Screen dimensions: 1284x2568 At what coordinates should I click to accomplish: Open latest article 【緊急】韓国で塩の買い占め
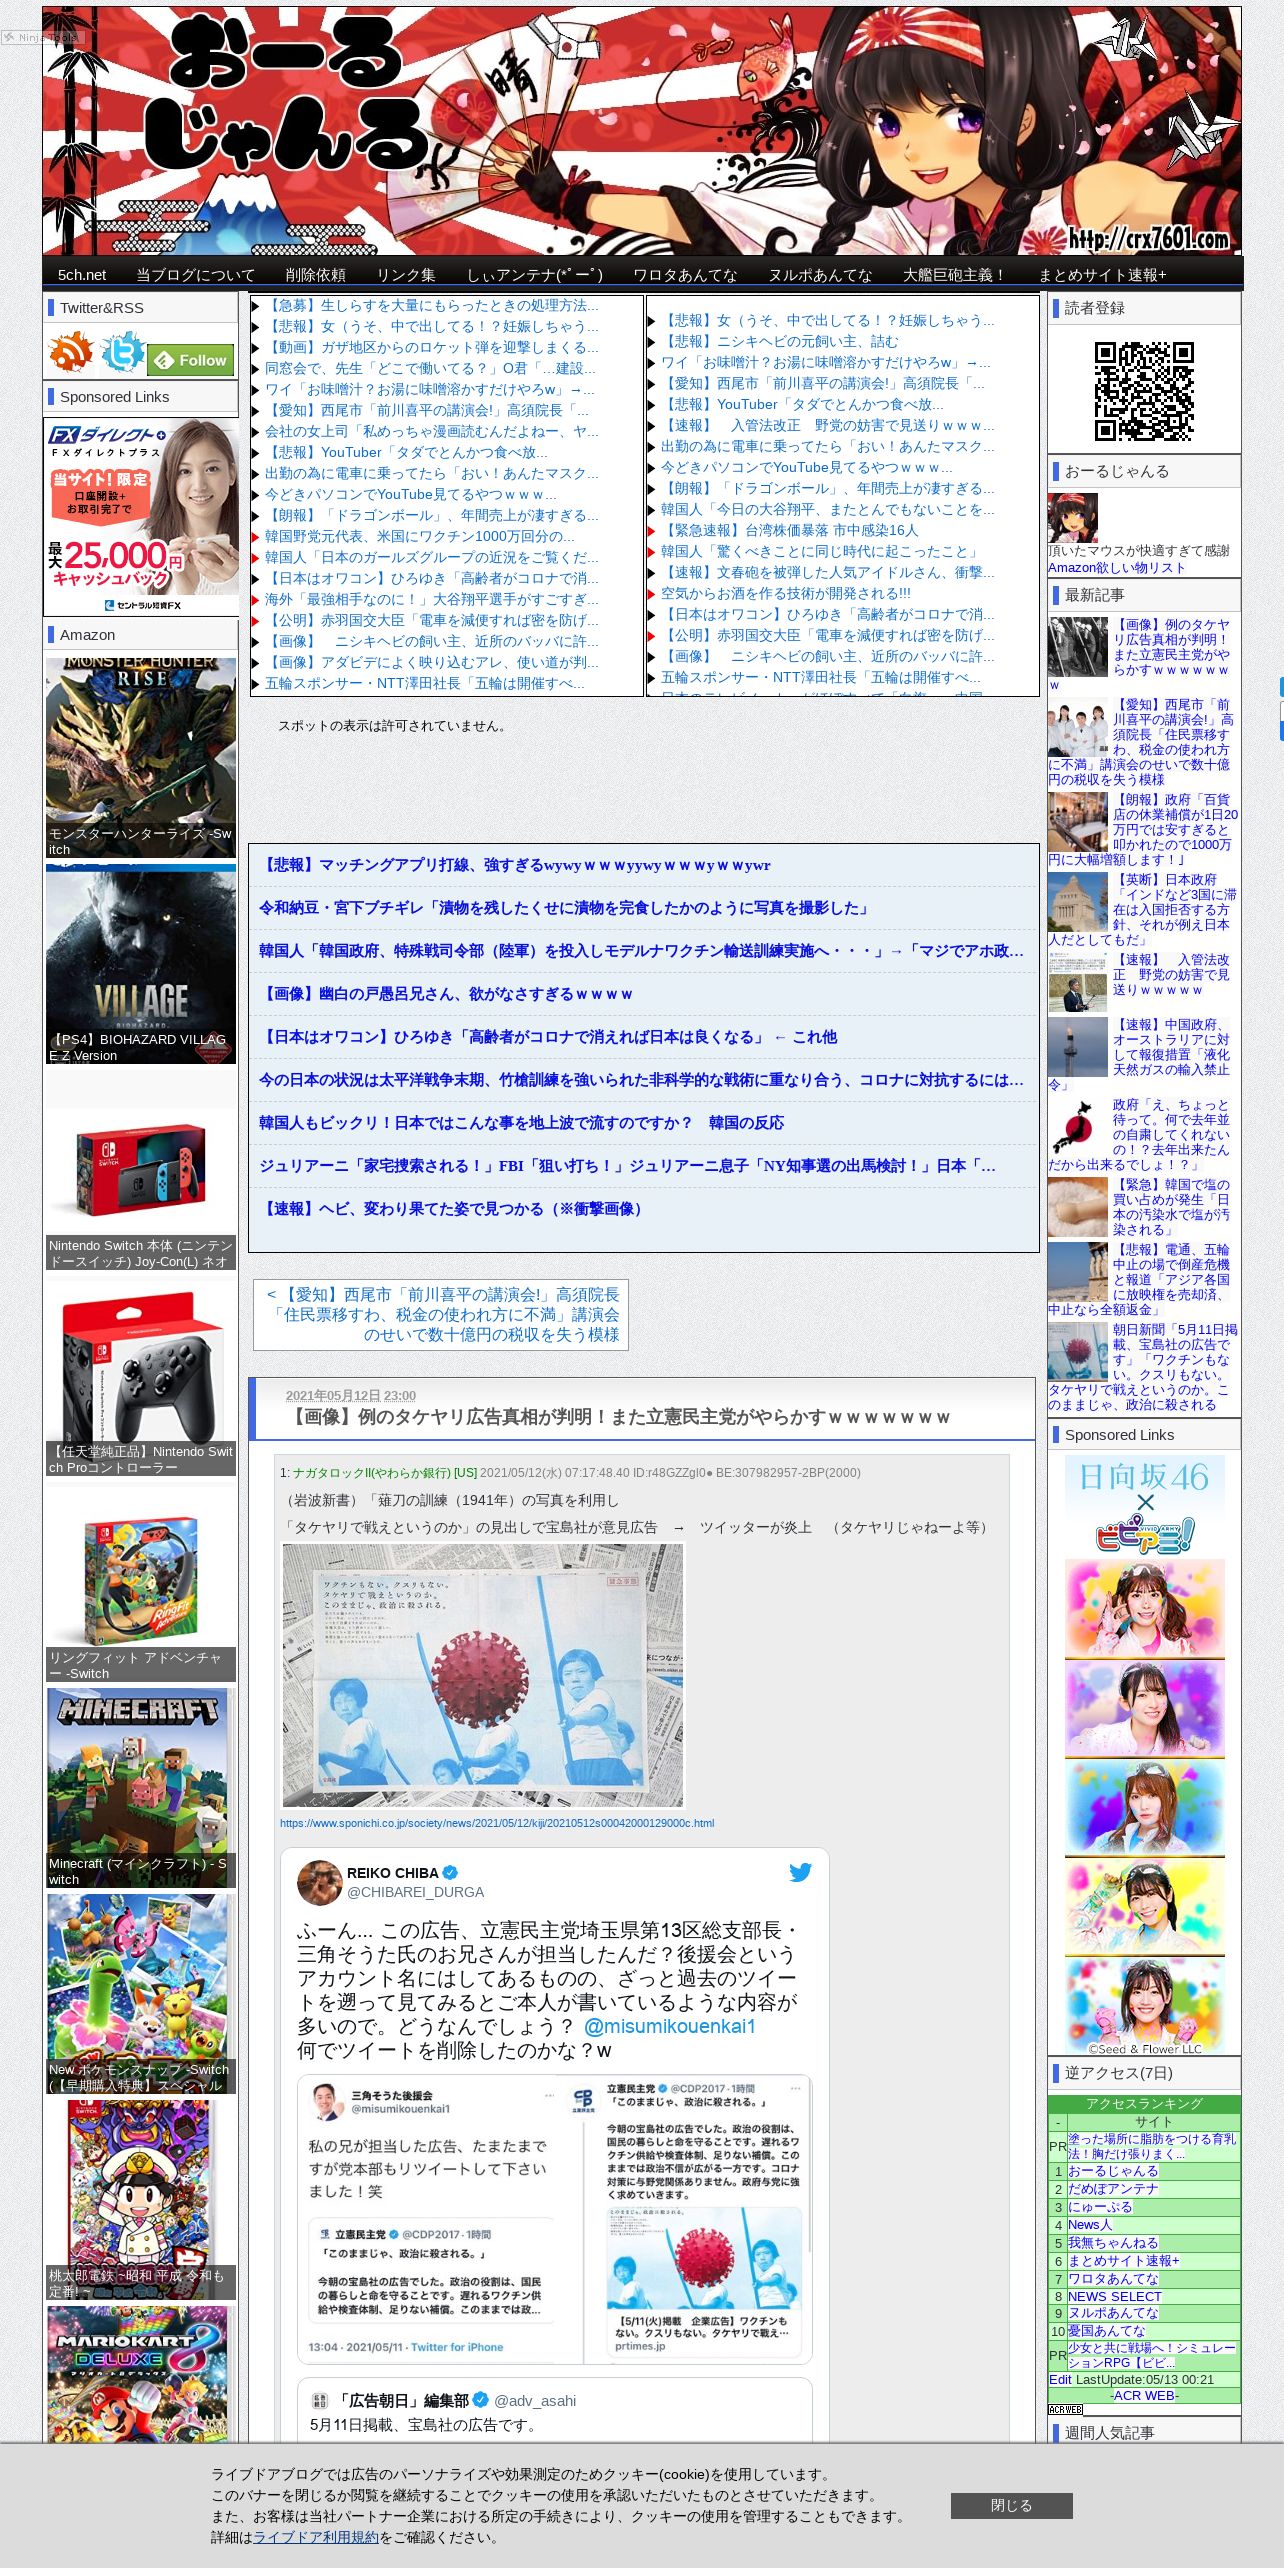[x=1144, y=1207]
